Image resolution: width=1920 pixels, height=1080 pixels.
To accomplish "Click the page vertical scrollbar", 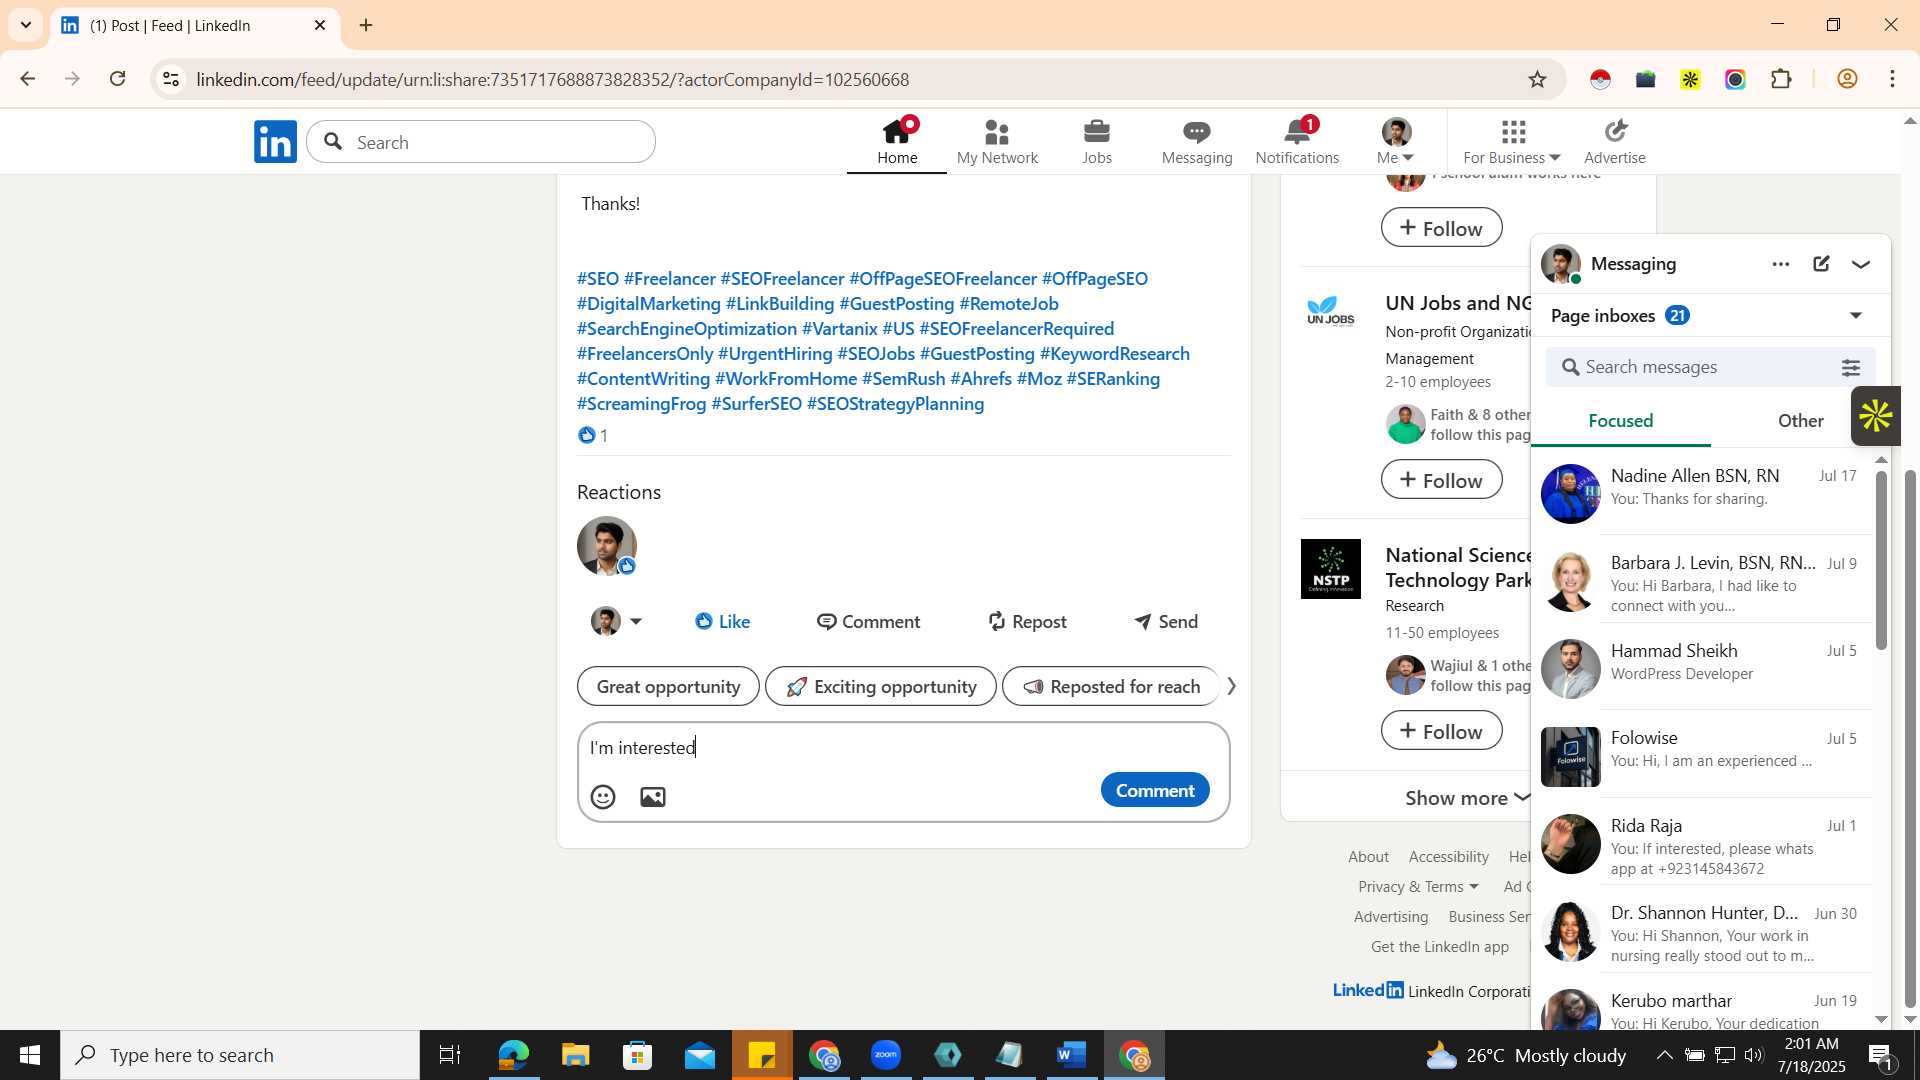I will pyautogui.click(x=1910, y=740).
